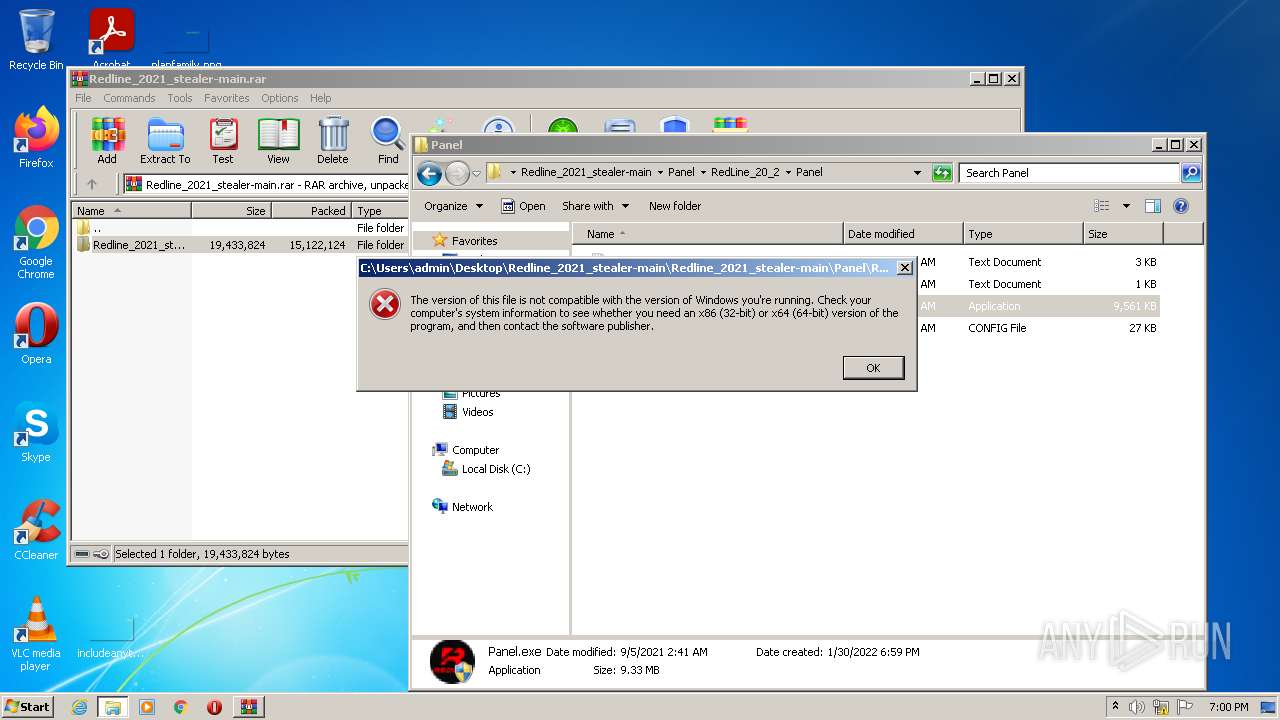Click the RedLine_20_2 breadcrumb segment
1280x720 pixels.
coord(745,172)
